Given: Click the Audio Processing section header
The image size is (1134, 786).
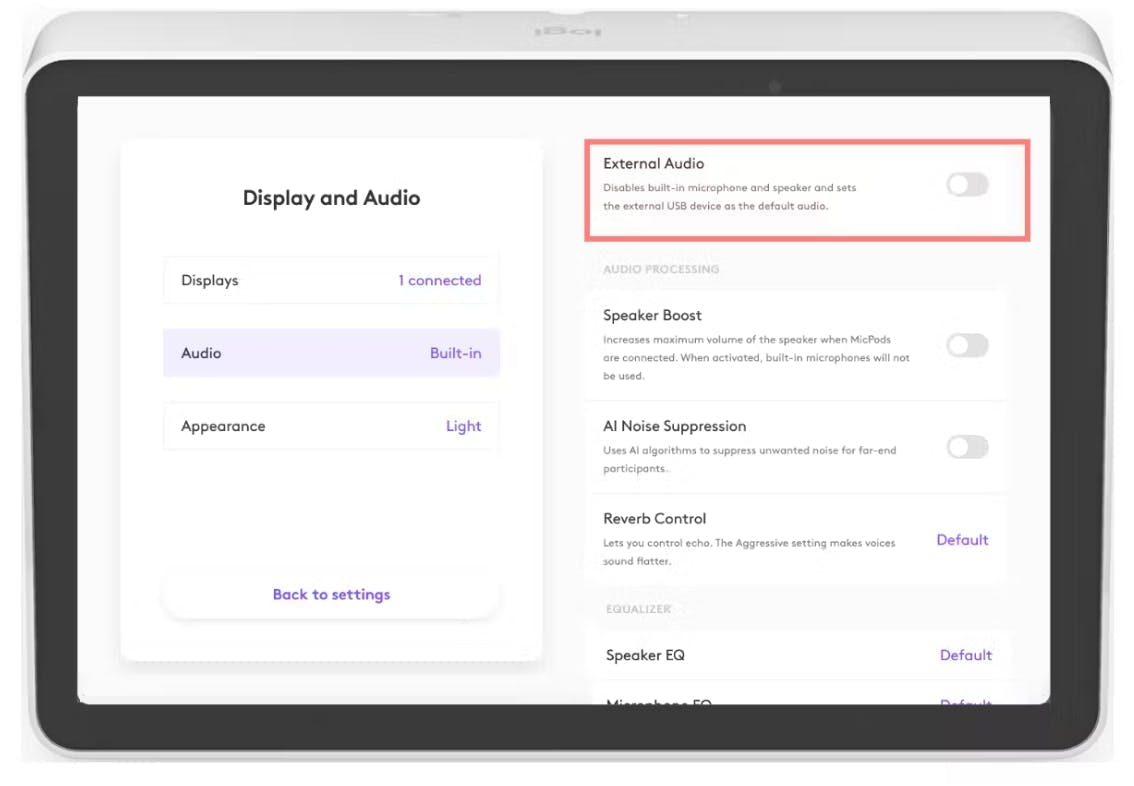Looking at the screenshot, I should (661, 269).
